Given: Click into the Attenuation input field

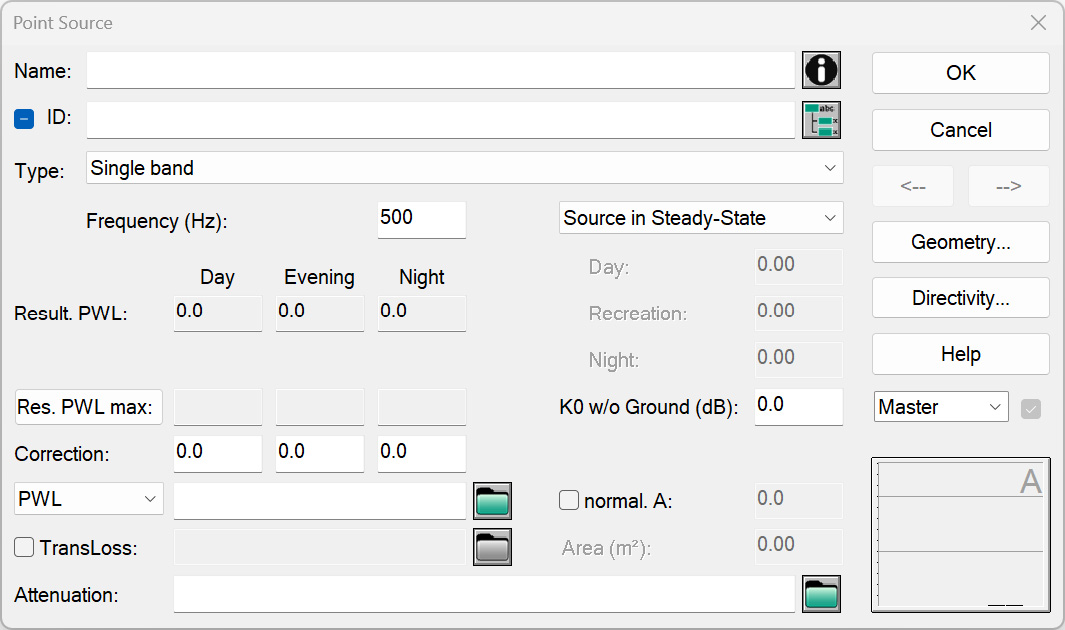Looking at the screenshot, I should [x=484, y=594].
